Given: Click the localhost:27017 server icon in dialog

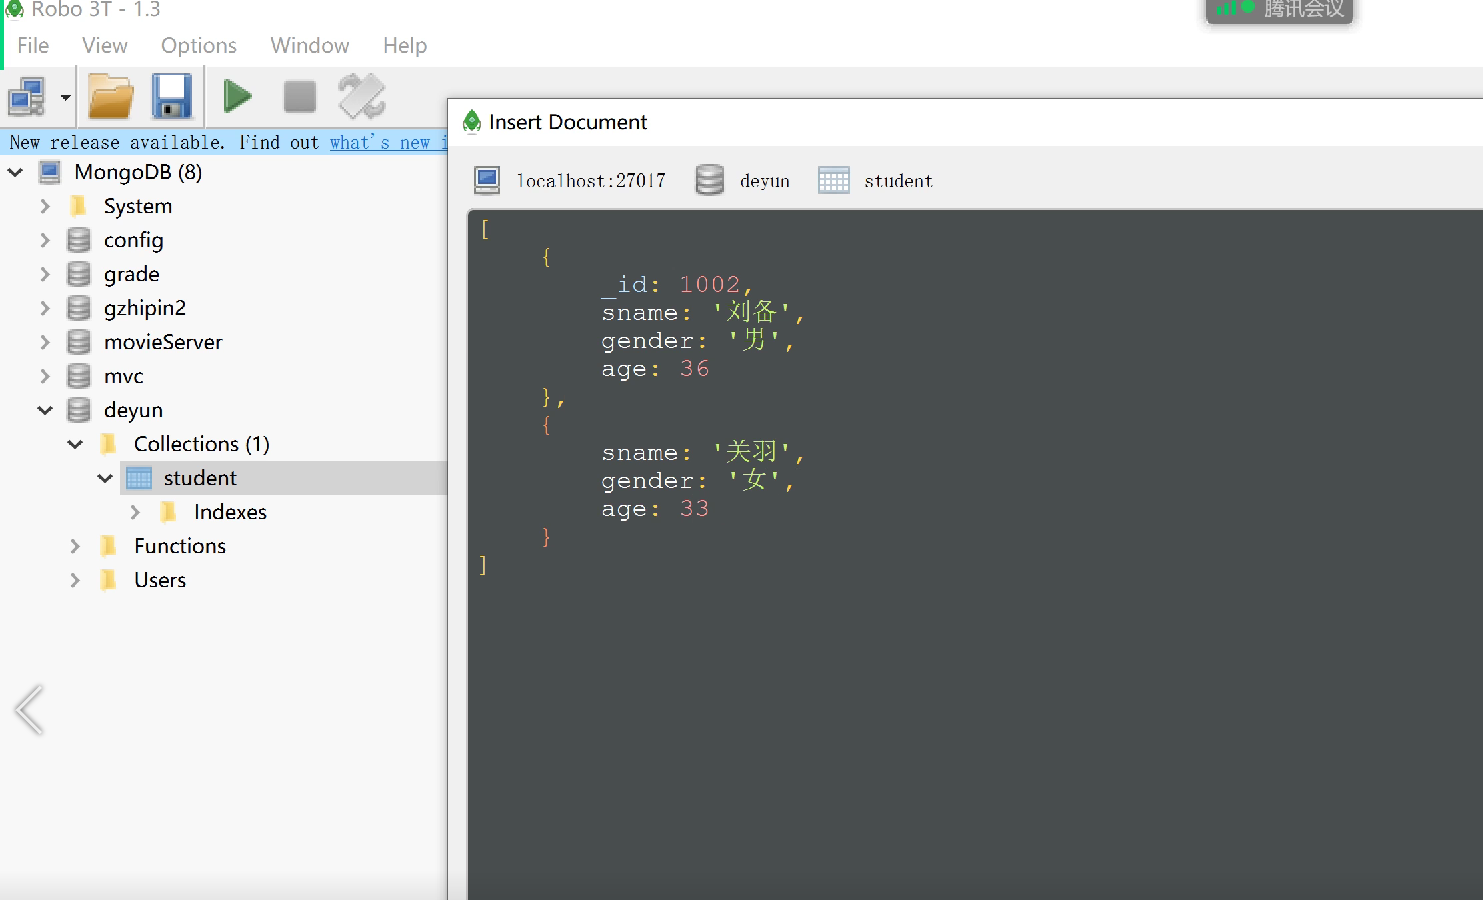Looking at the screenshot, I should (x=487, y=180).
